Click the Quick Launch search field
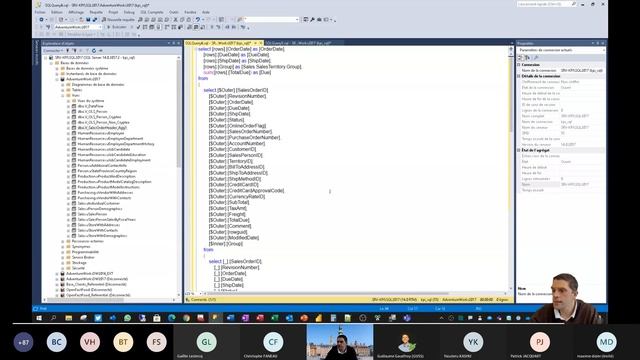The height and width of the screenshot is (360, 640). pos(547,4)
